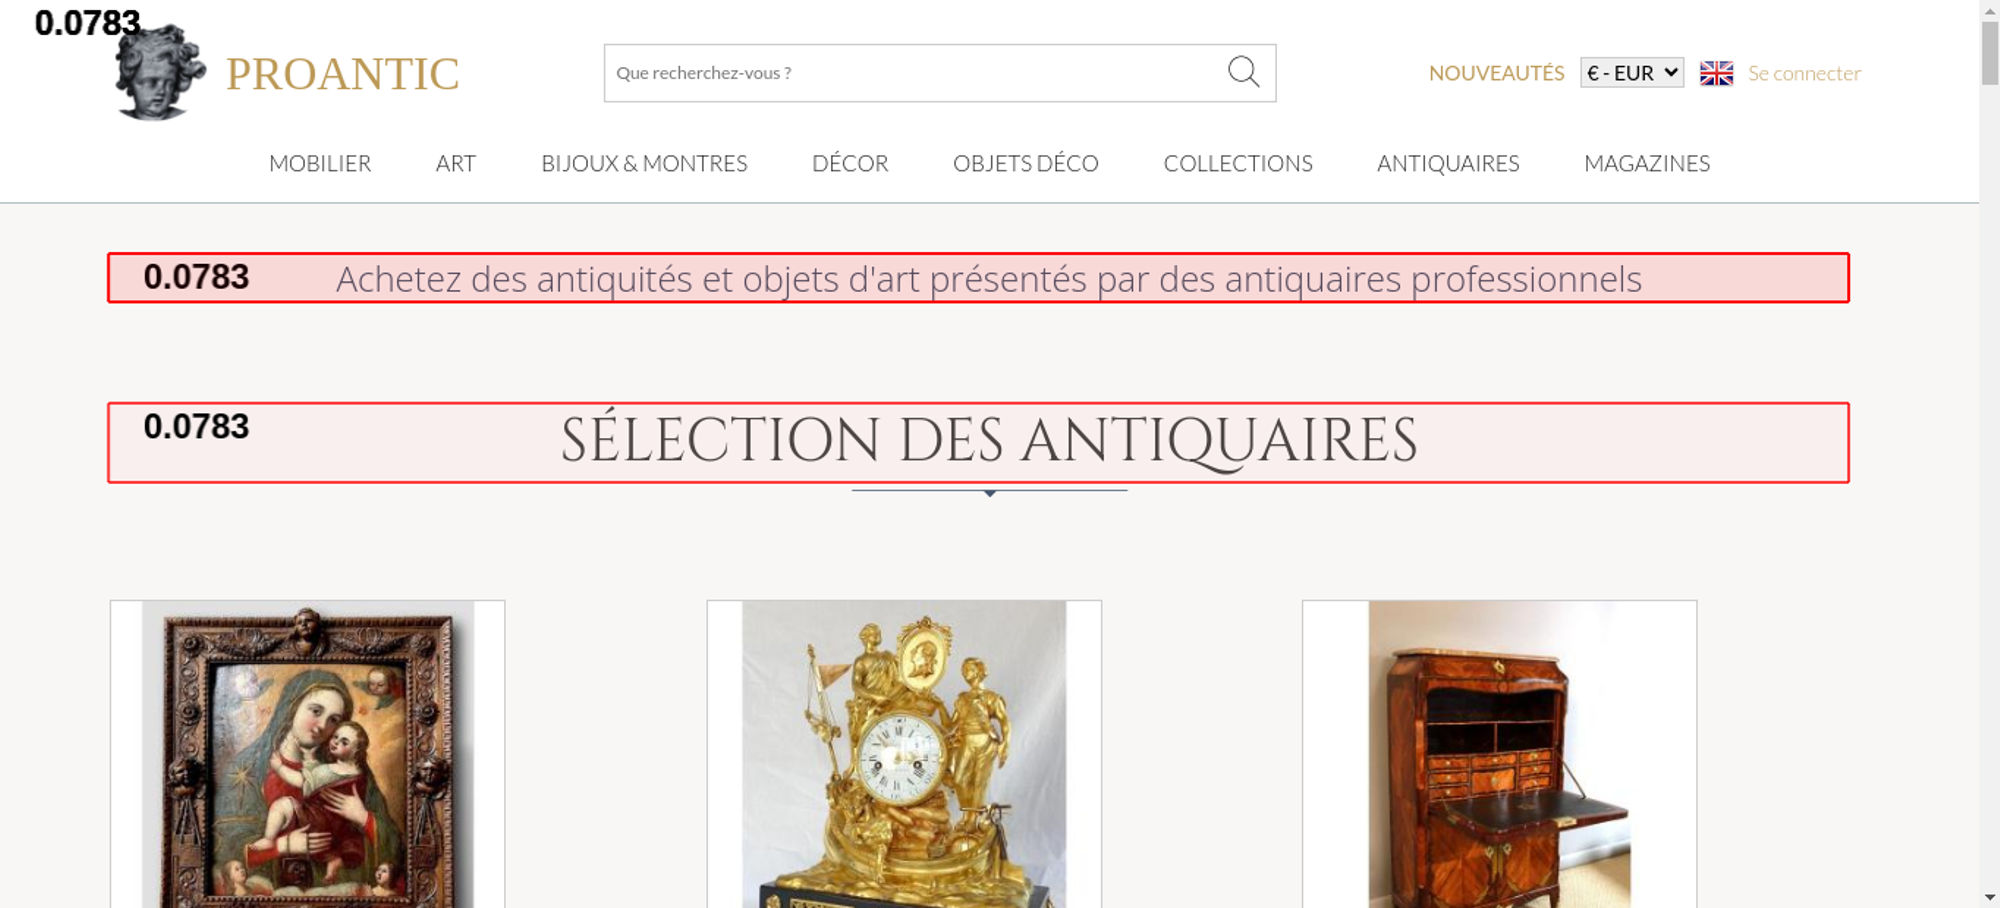
Task: Click the Se connecter login link
Action: point(1804,73)
